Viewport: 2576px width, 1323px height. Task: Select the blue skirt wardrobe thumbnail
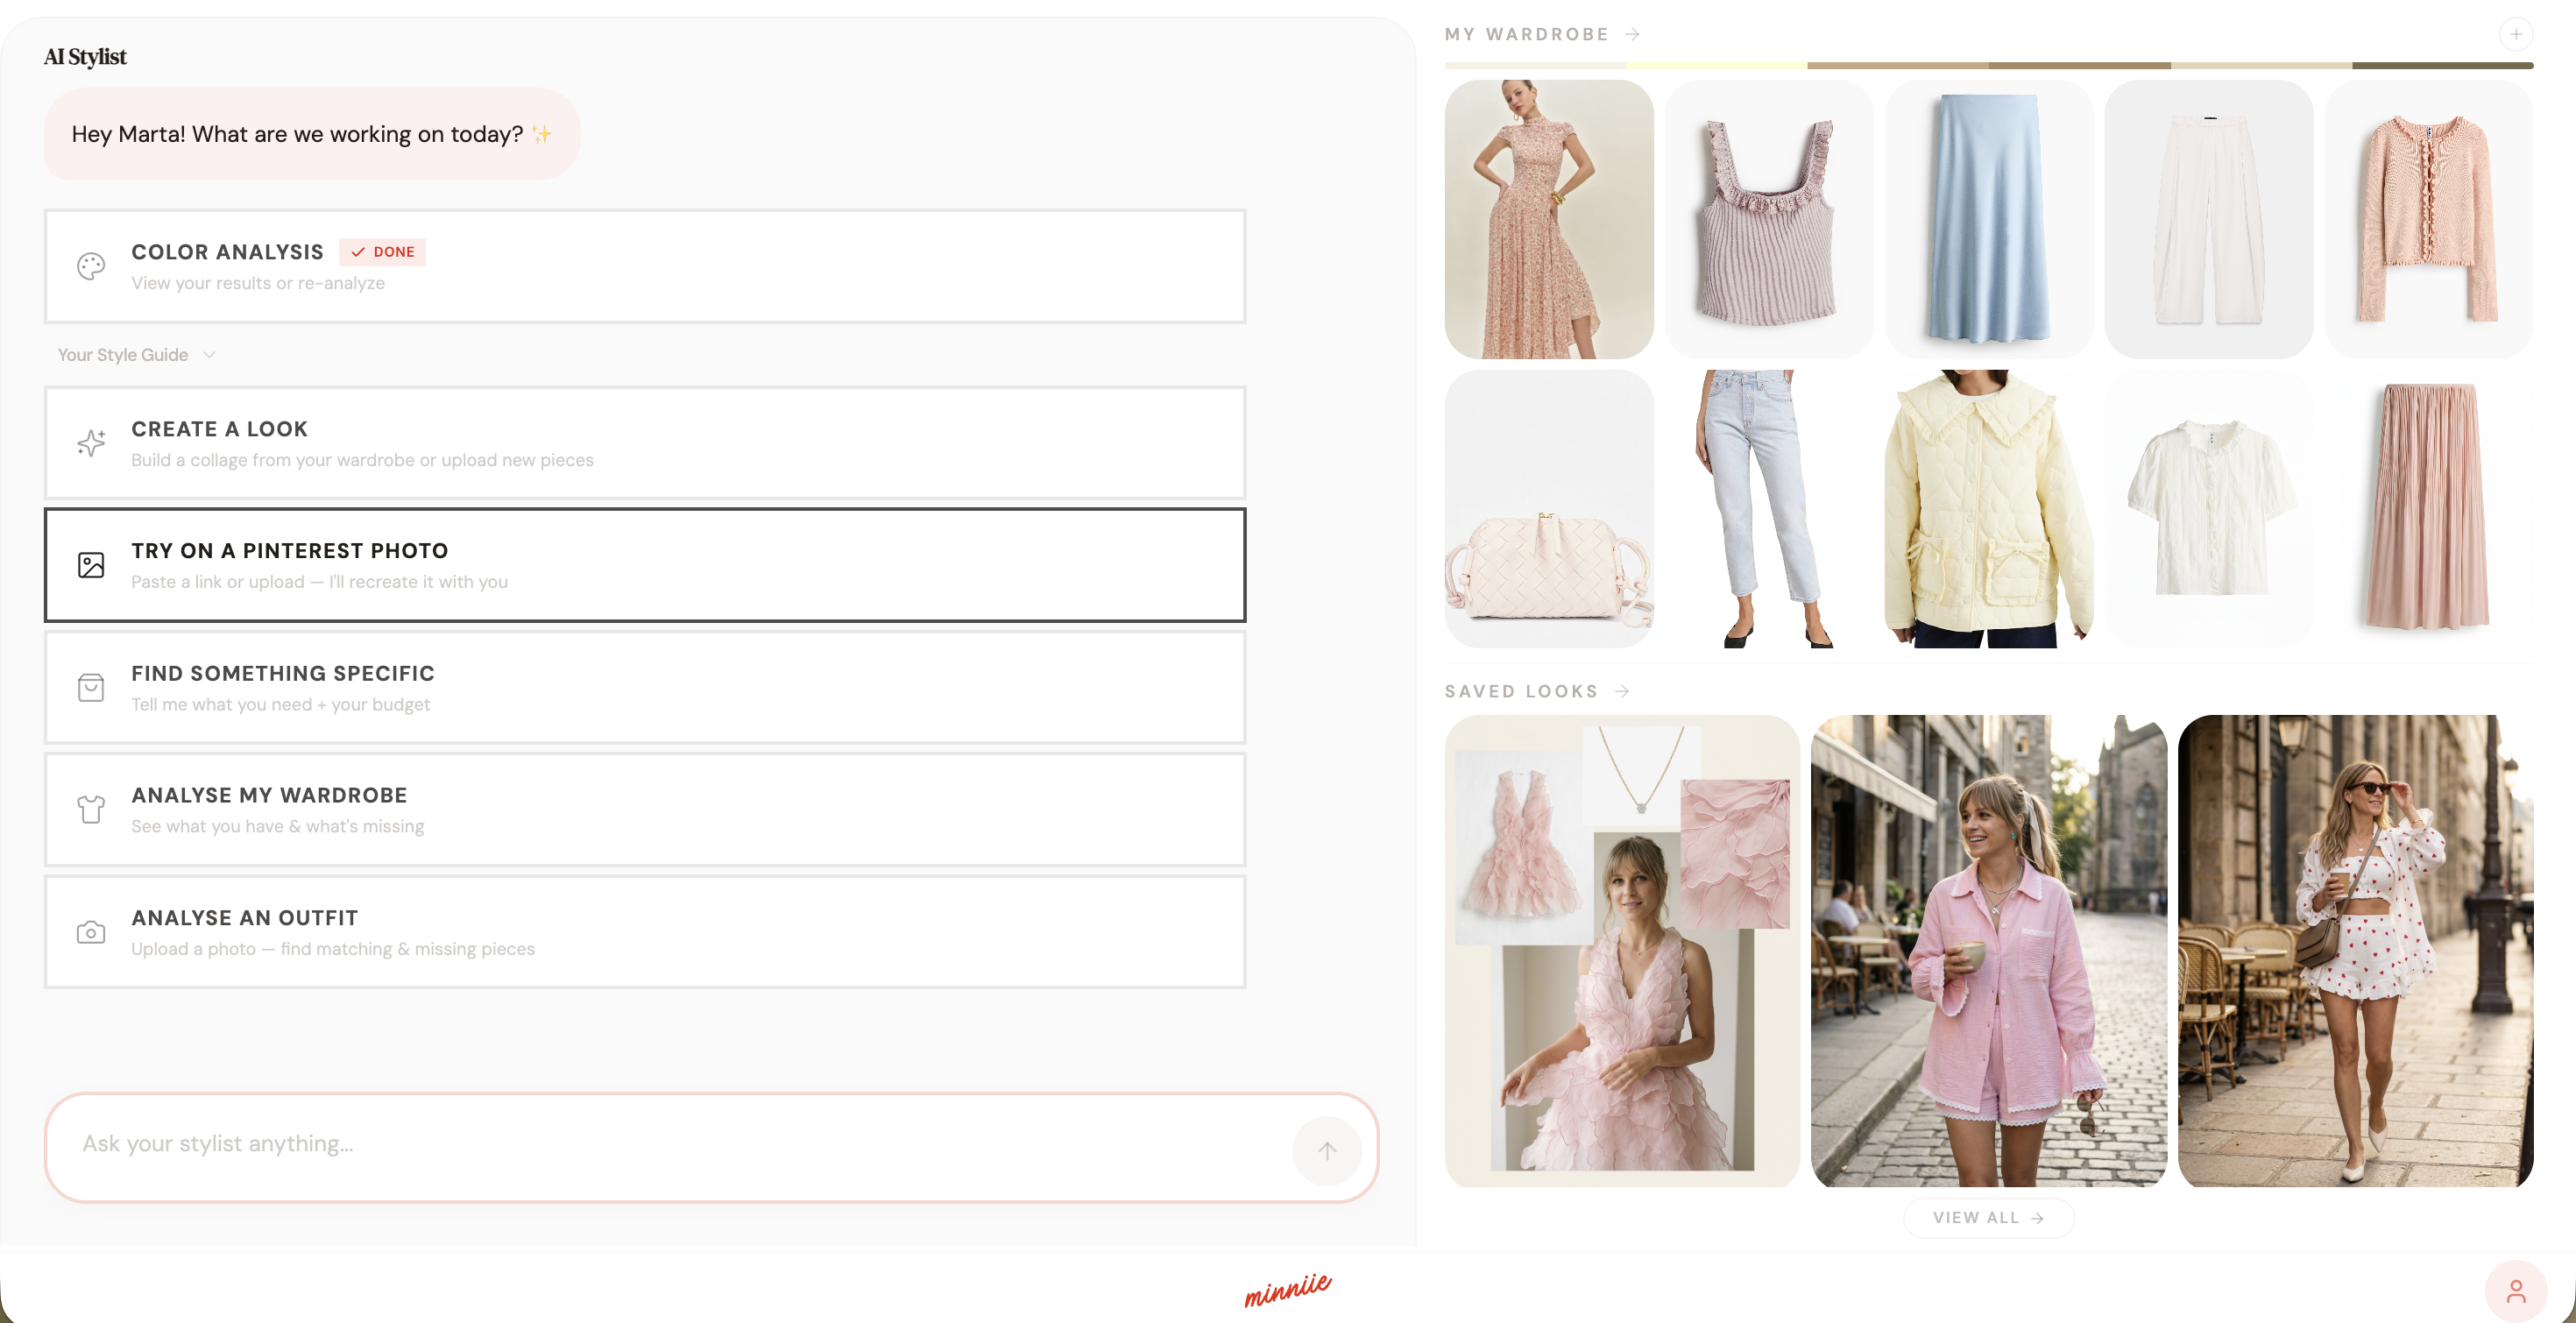[1989, 219]
